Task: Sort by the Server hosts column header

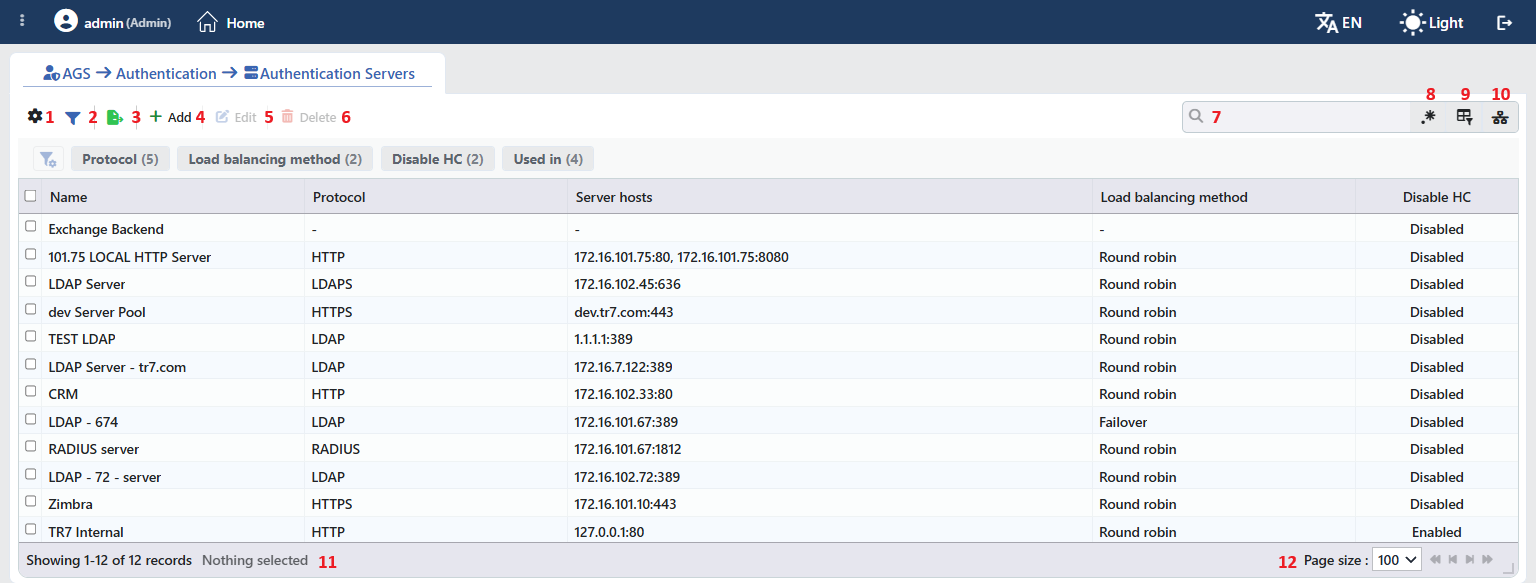Action: 614,197
